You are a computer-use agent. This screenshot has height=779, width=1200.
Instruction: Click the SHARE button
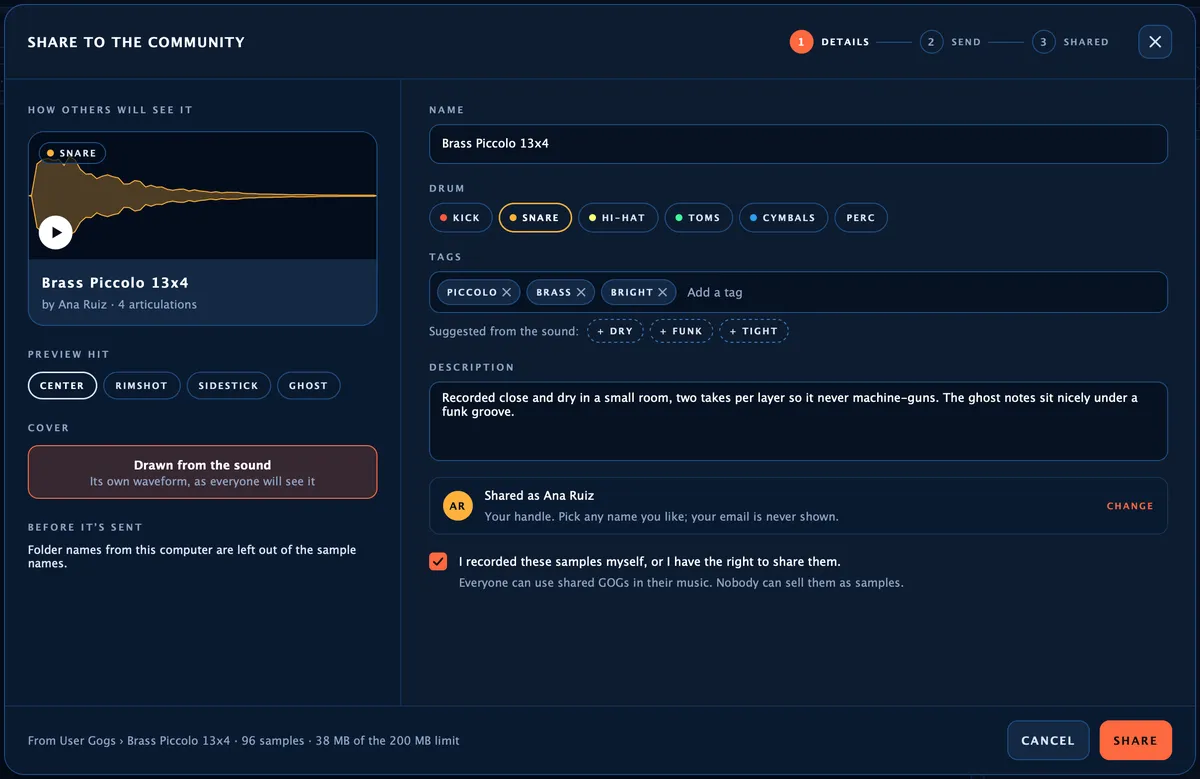(x=1135, y=741)
